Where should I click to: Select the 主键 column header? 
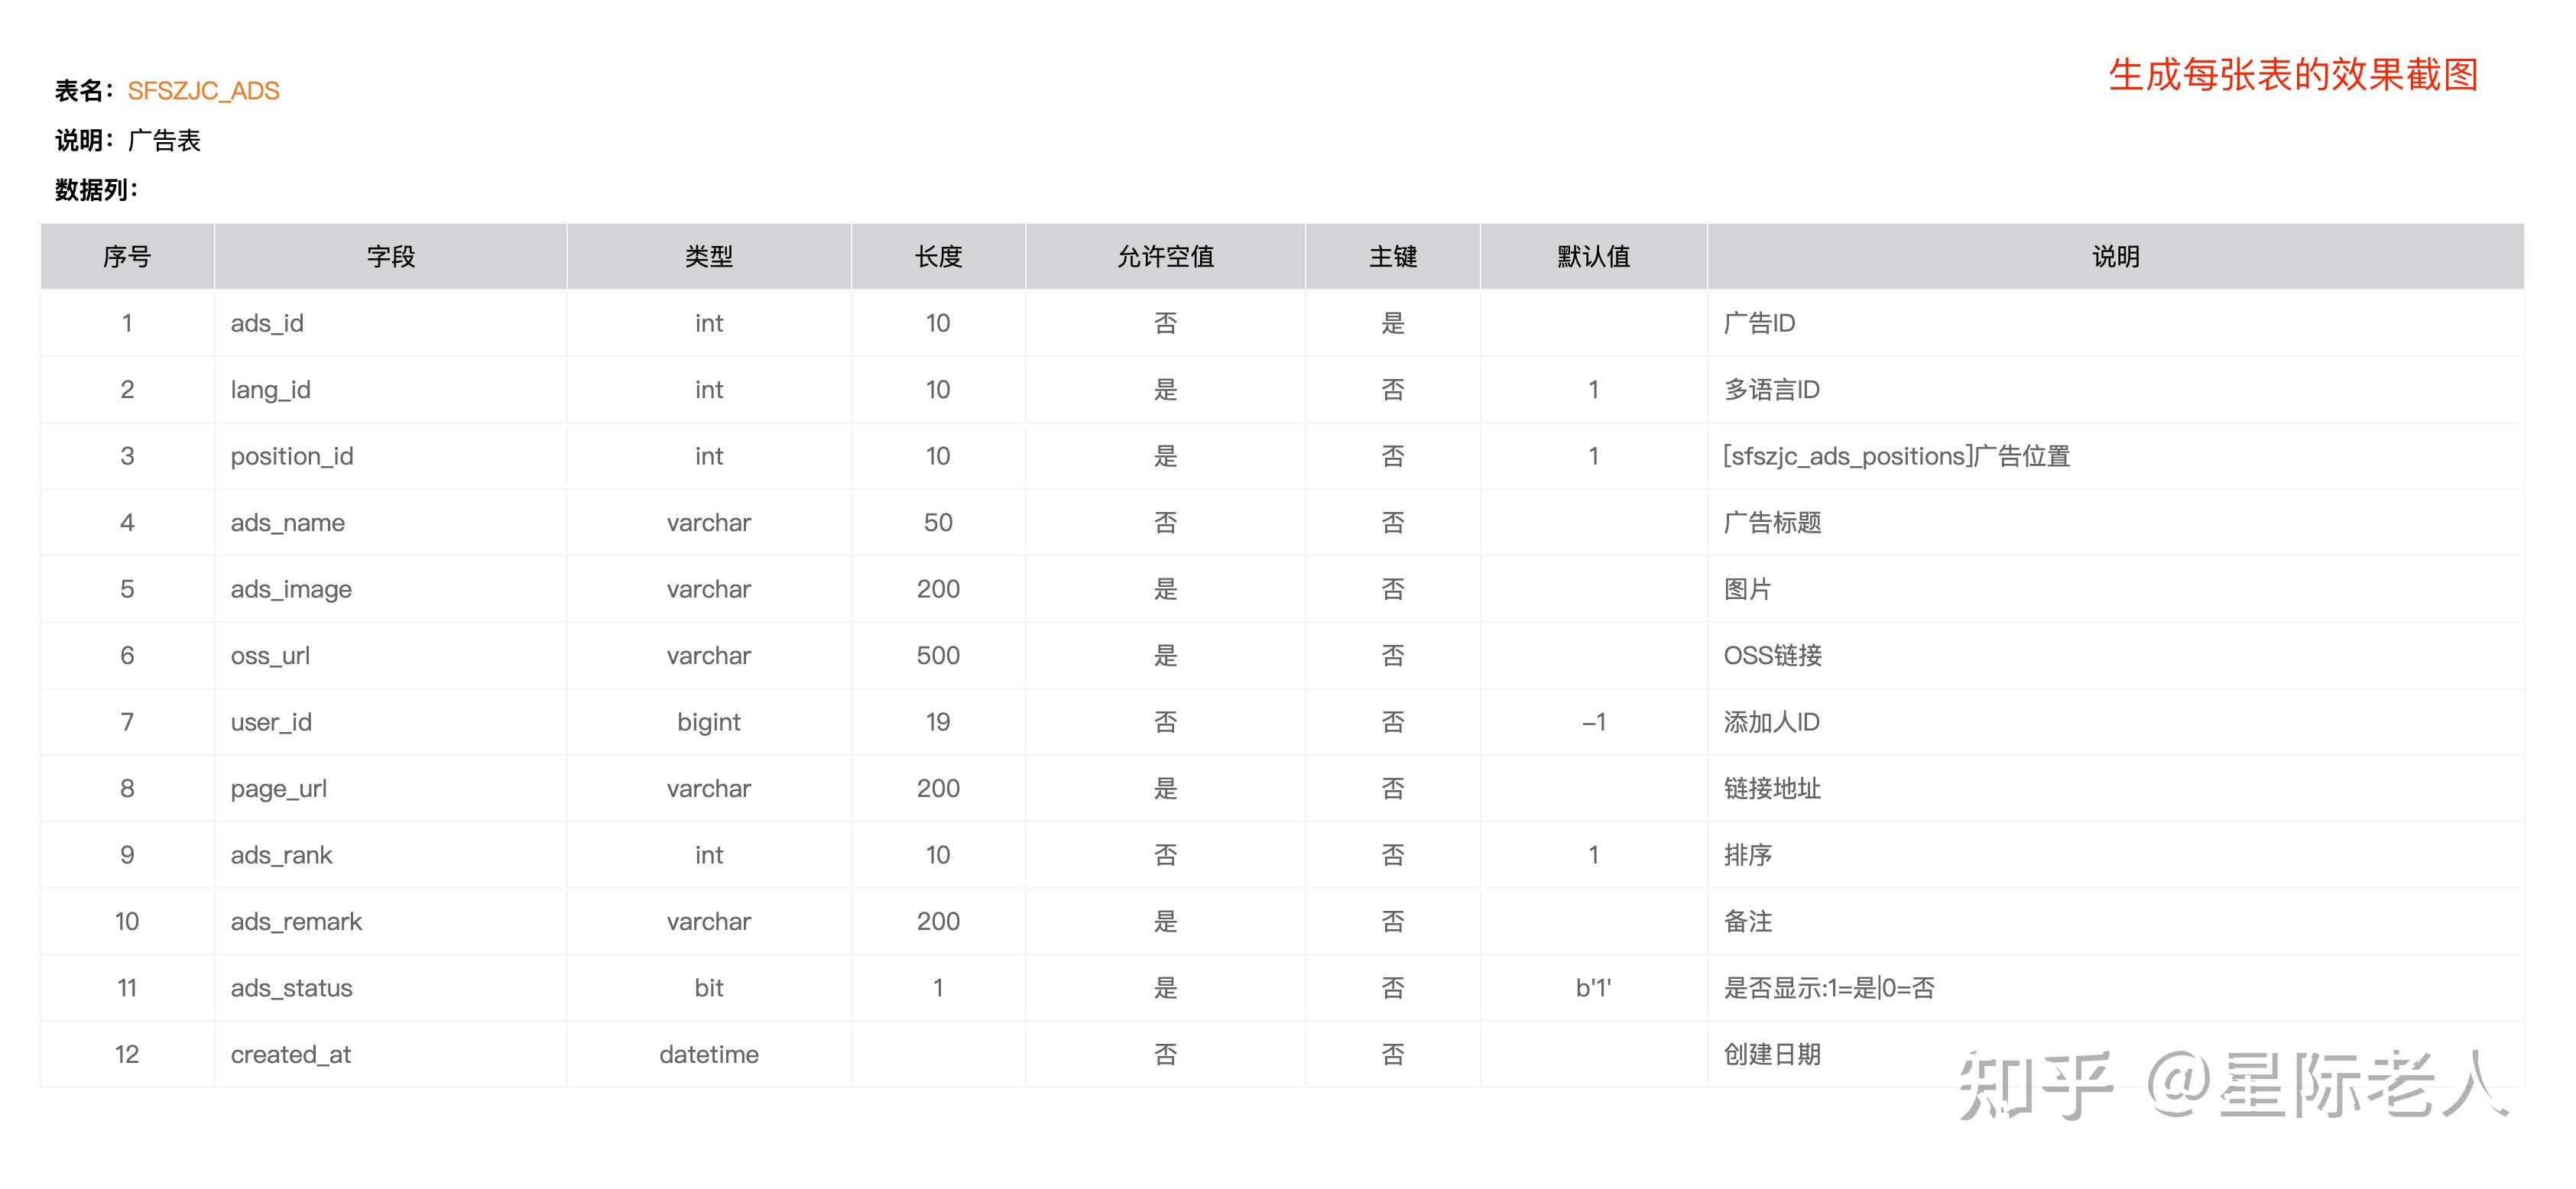(1394, 256)
